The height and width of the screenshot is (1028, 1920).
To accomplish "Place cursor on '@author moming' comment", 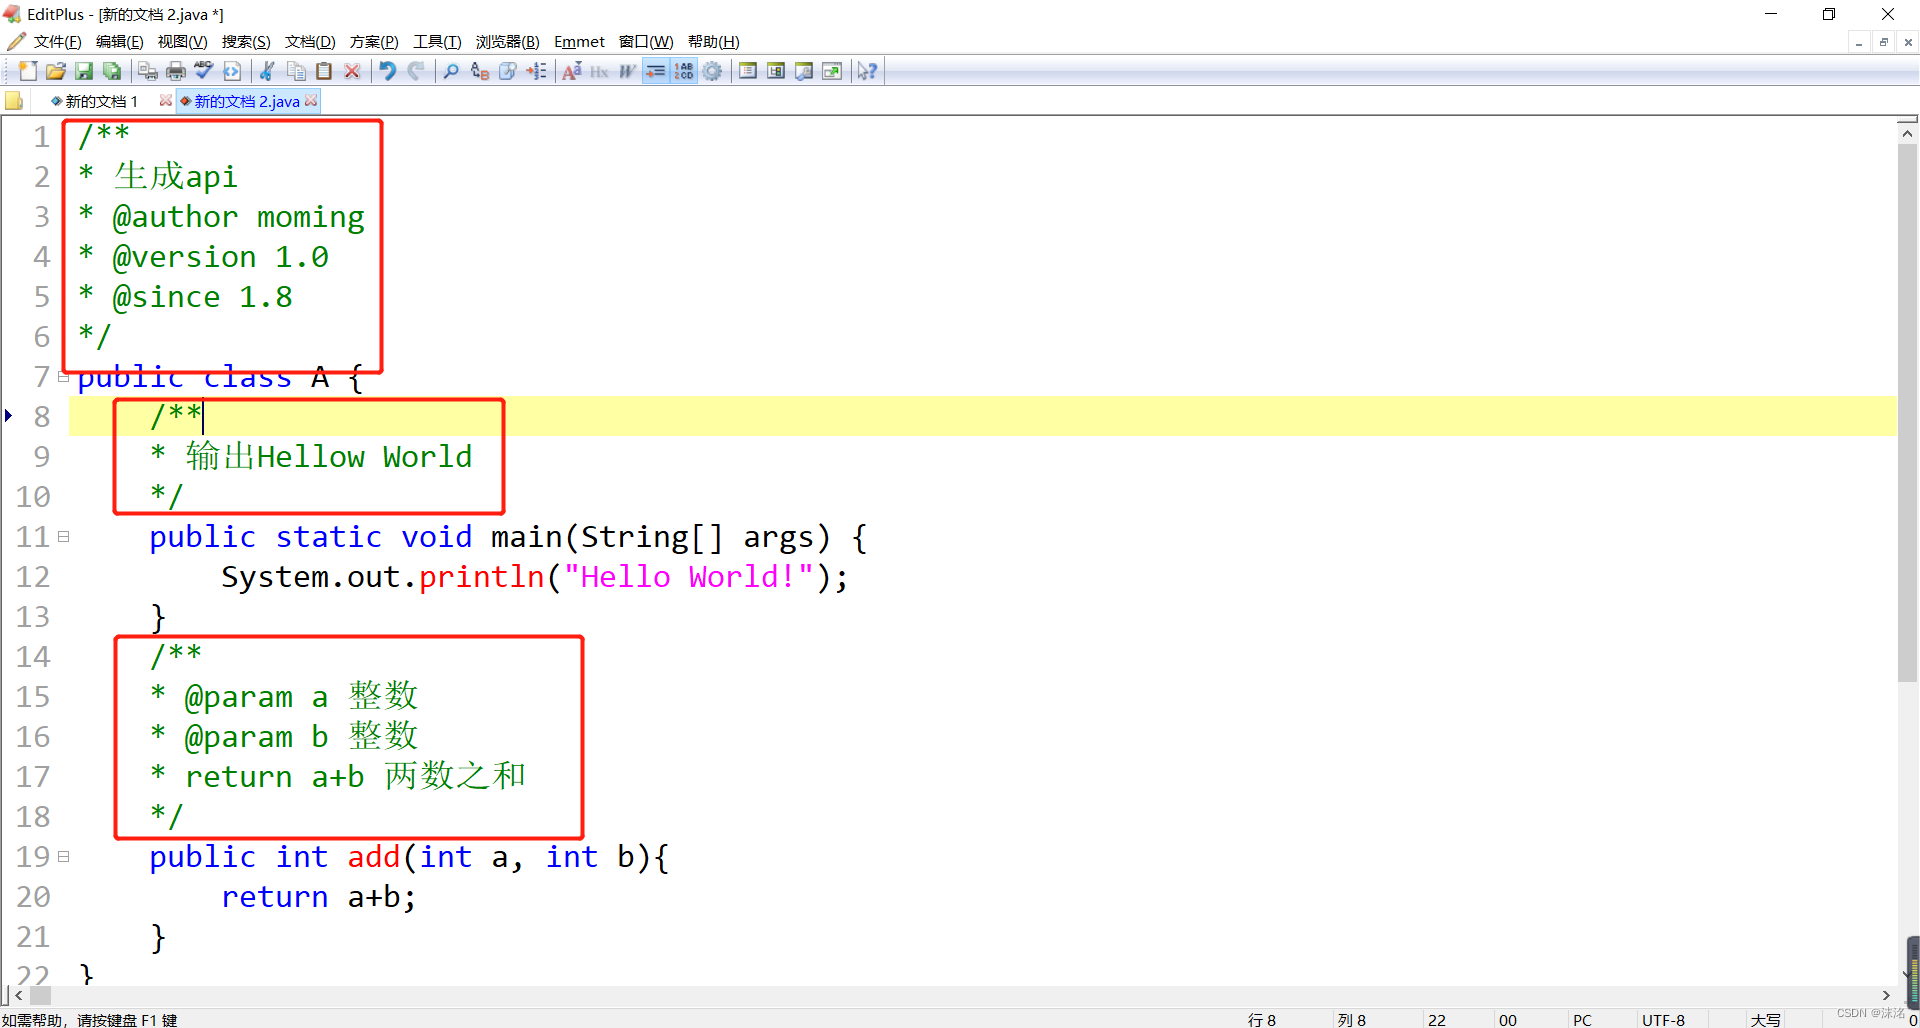I will click(x=239, y=217).
